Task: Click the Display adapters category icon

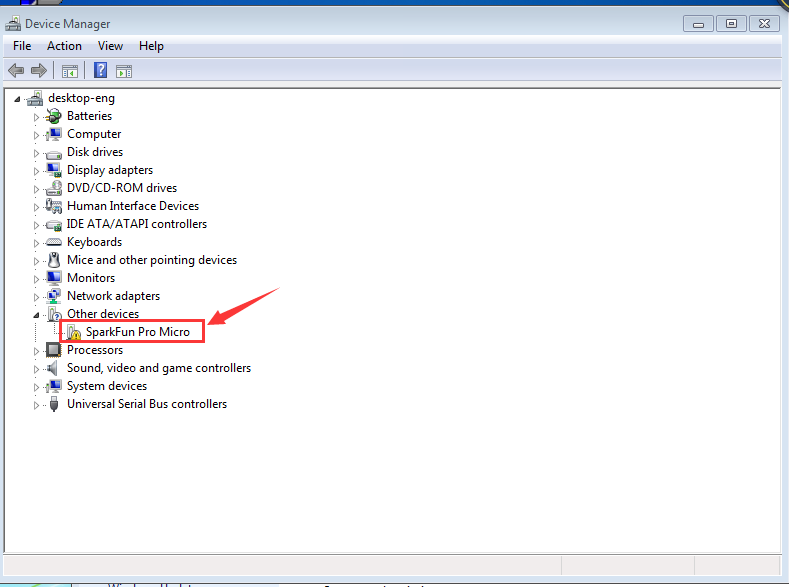Action: 53,170
